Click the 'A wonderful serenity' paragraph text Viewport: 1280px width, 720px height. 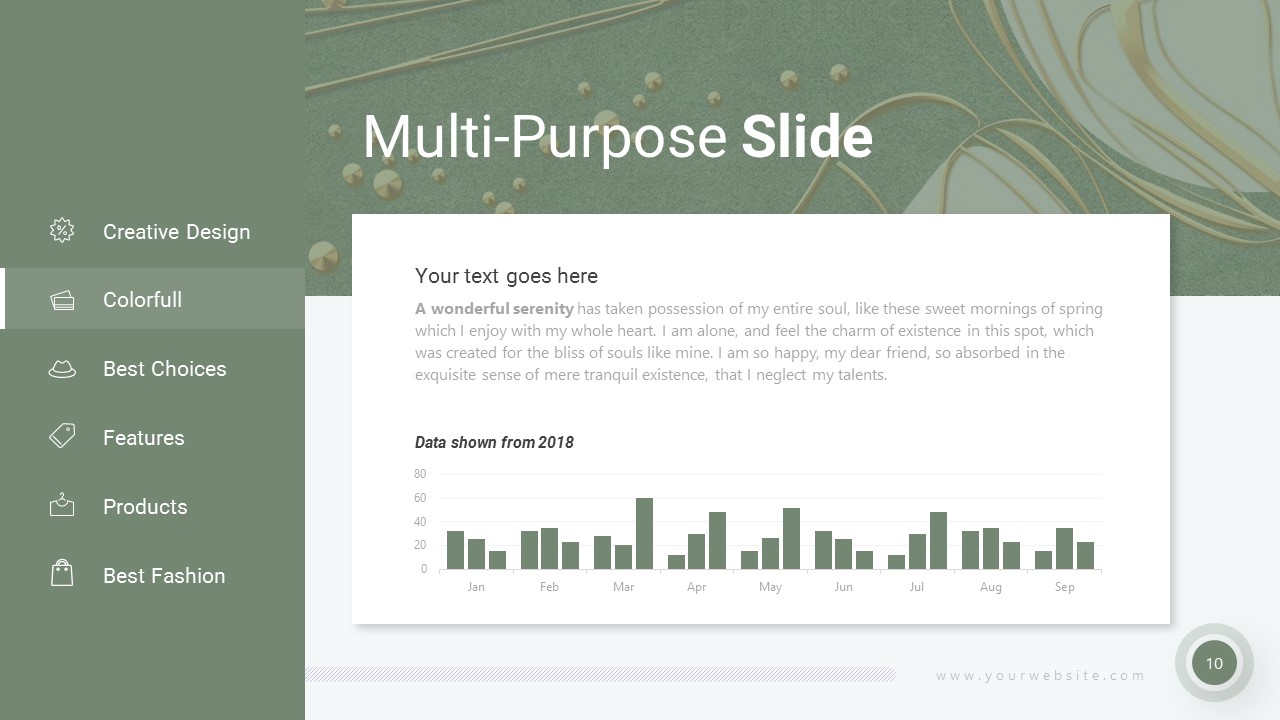758,342
